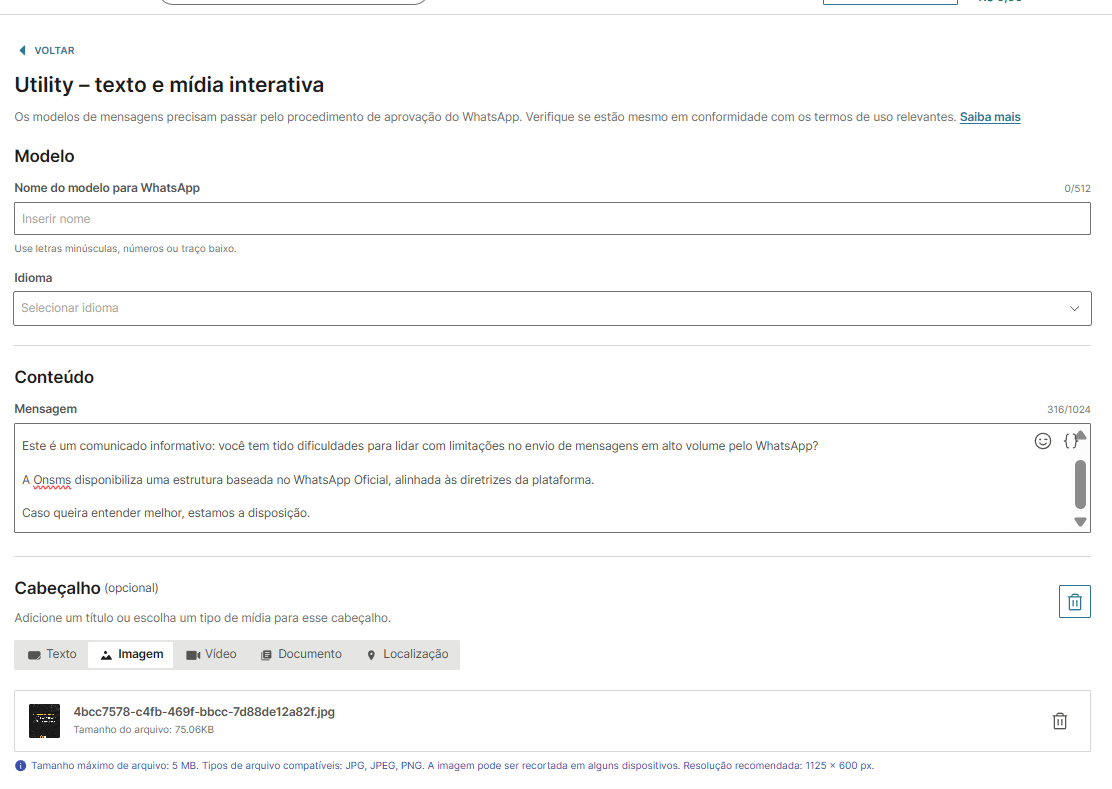Expand the Selecionar idioma dropdown

pyautogui.click(x=552, y=308)
